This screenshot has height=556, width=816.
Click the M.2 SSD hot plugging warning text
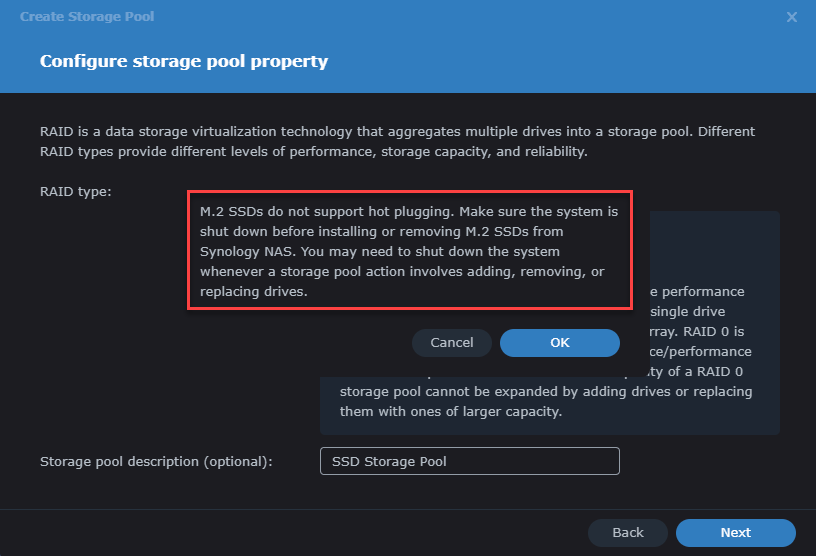click(409, 250)
